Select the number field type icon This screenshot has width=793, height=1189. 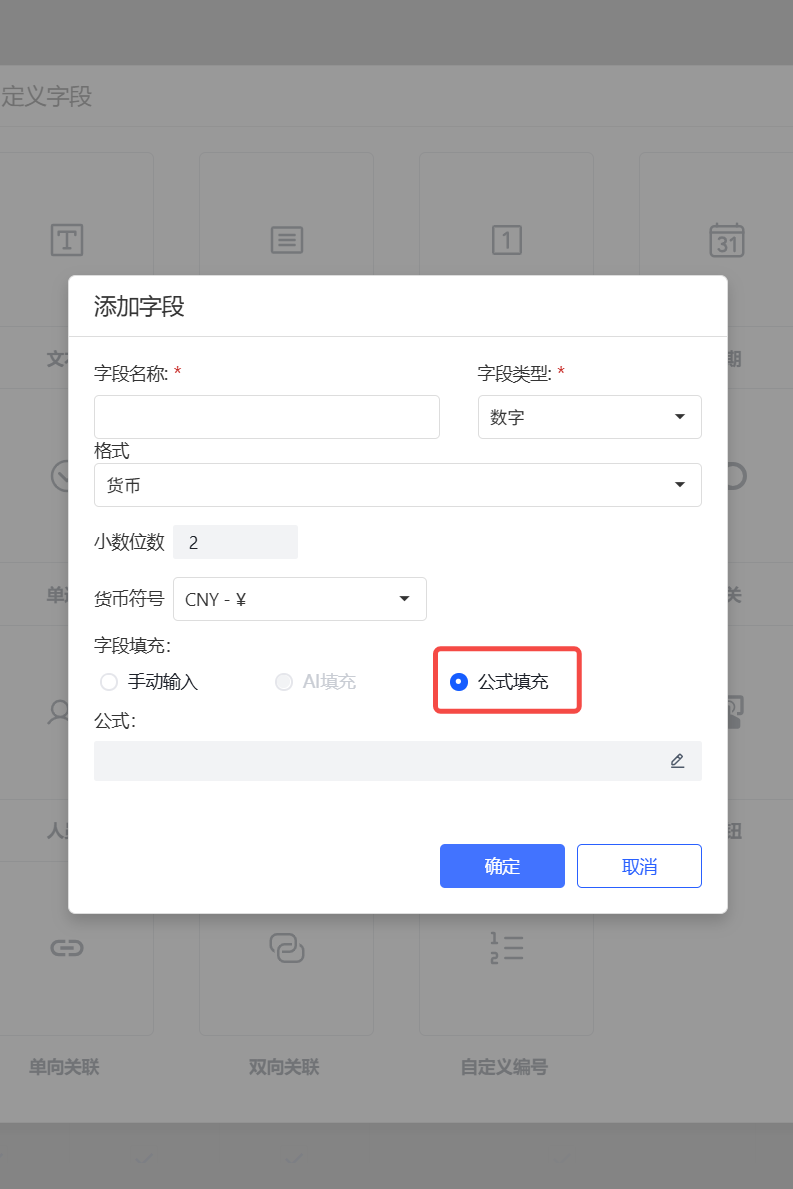[506, 240]
